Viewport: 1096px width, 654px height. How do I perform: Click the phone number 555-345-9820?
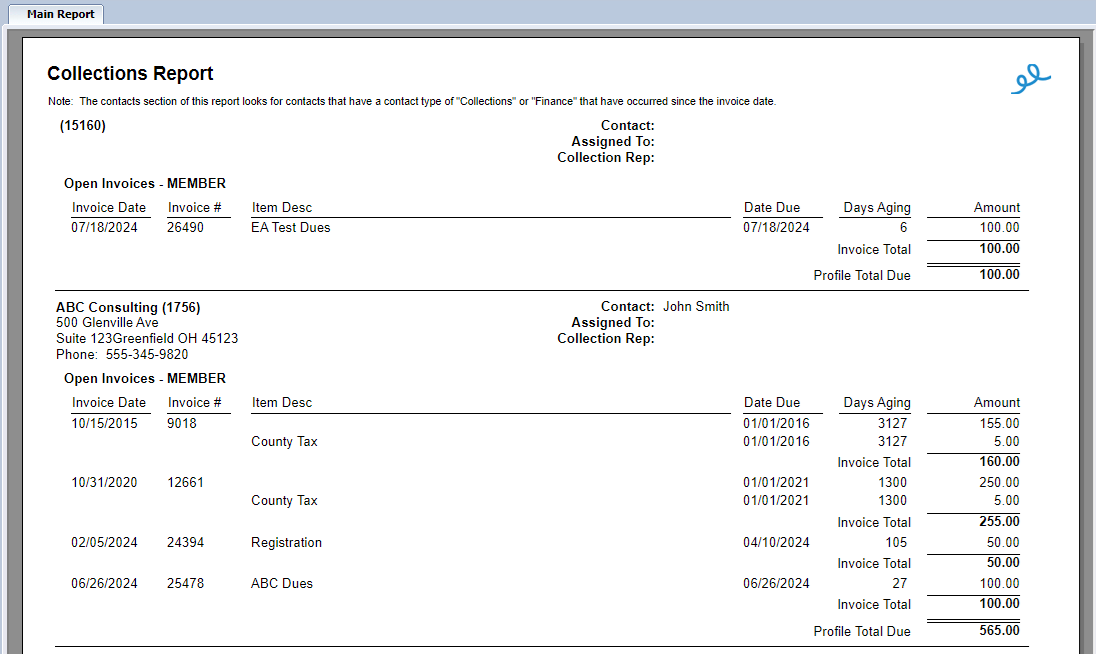(146, 355)
